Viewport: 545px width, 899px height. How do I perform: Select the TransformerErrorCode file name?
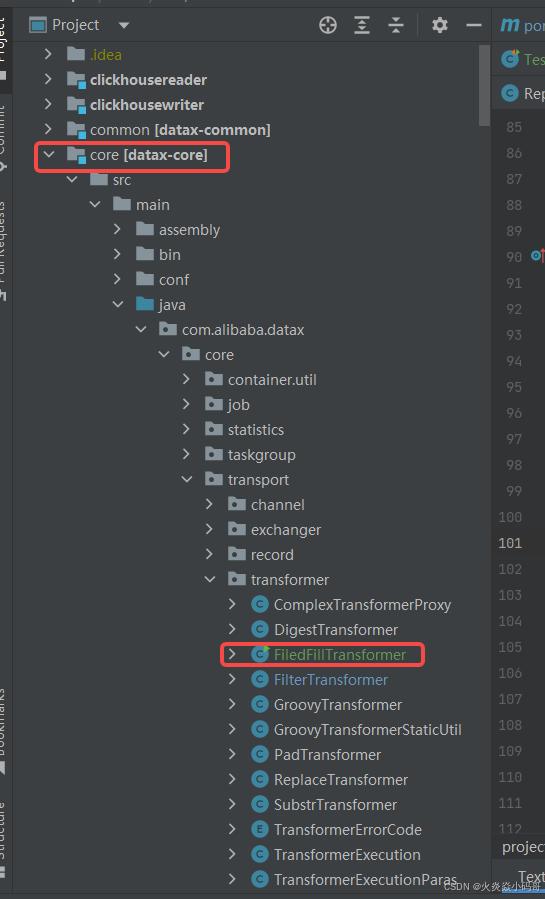click(348, 830)
